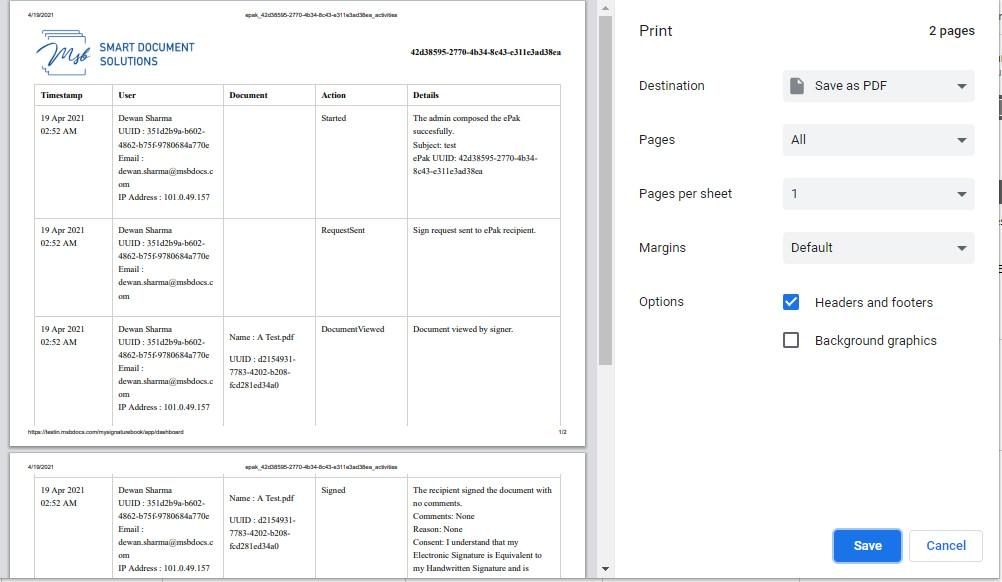Screen dimensions: 1002x582
Task: Uncheck the Headers and footers checkbox
Action: (790, 302)
